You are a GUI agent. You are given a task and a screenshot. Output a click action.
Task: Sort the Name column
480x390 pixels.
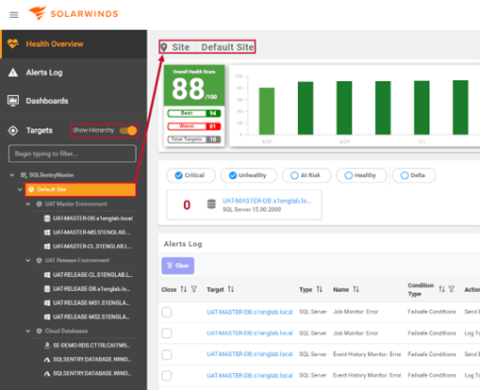pos(356,289)
